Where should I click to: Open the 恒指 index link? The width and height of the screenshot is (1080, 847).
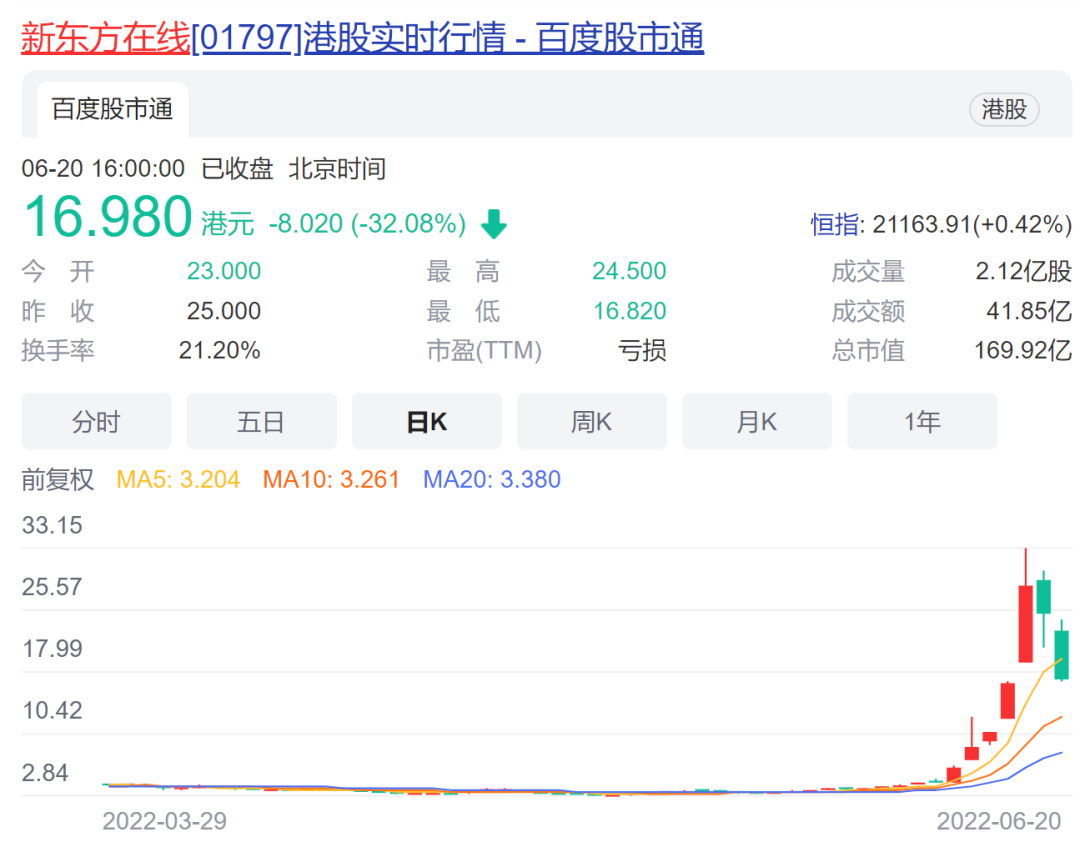(x=834, y=225)
